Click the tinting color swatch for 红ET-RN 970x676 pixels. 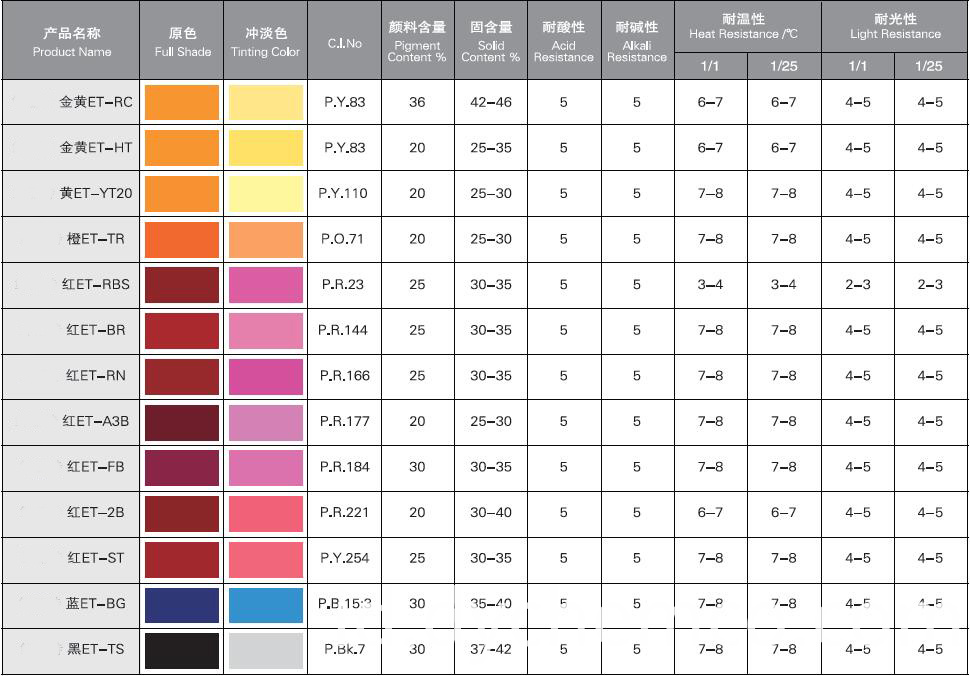click(x=266, y=376)
